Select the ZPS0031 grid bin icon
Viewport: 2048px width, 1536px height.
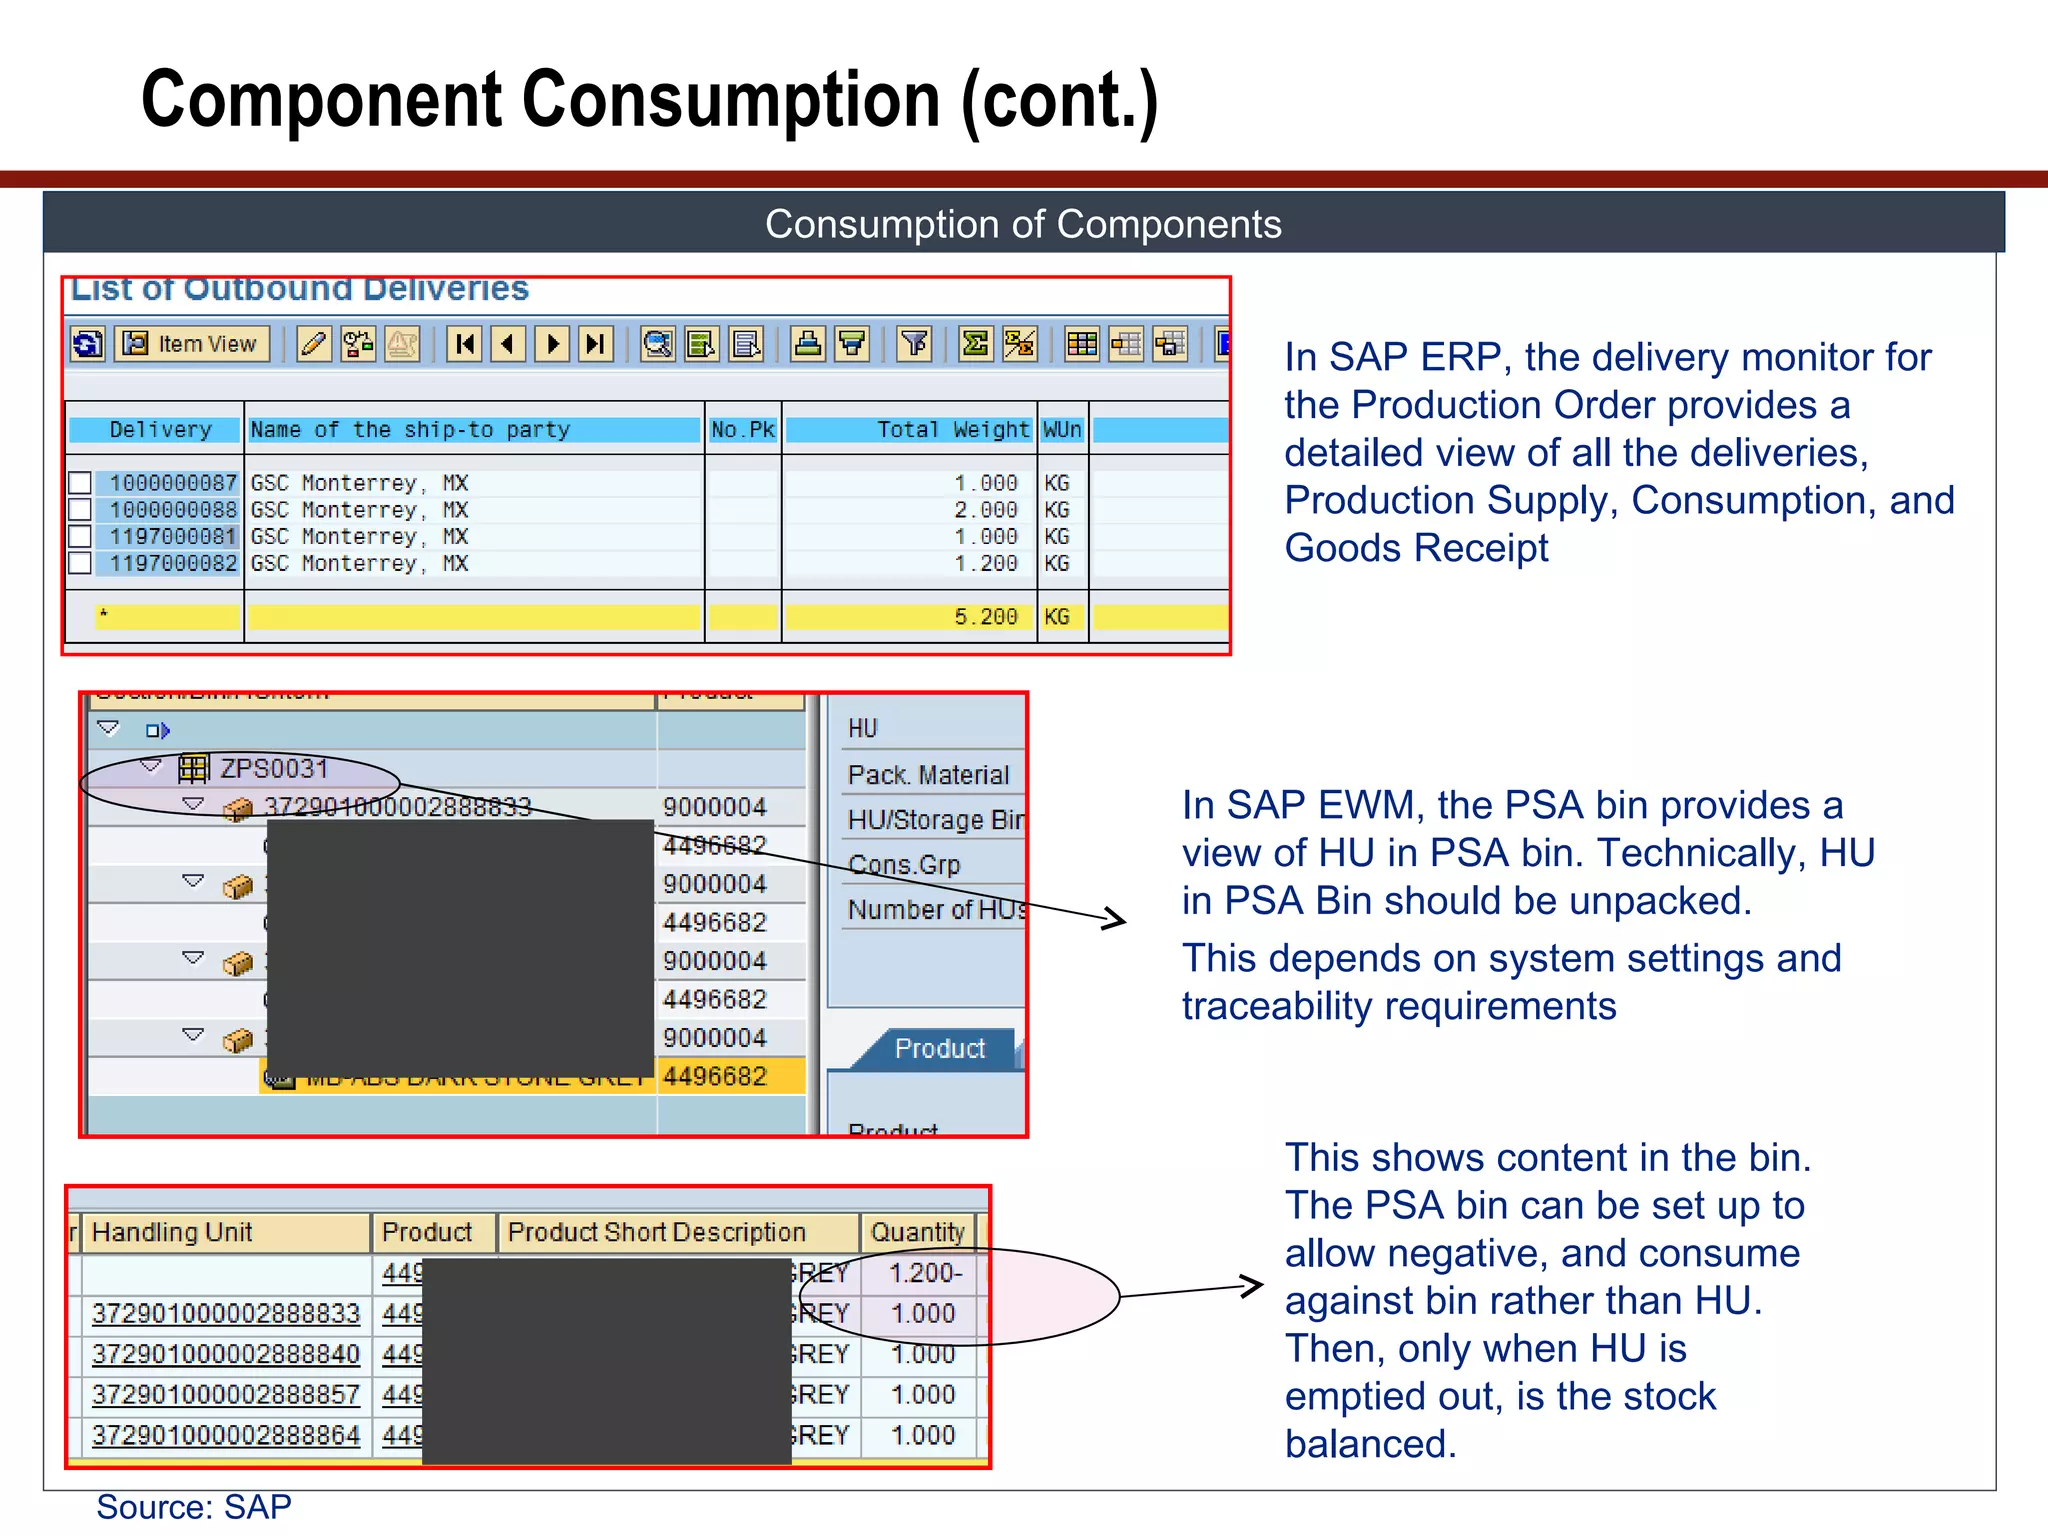point(194,769)
